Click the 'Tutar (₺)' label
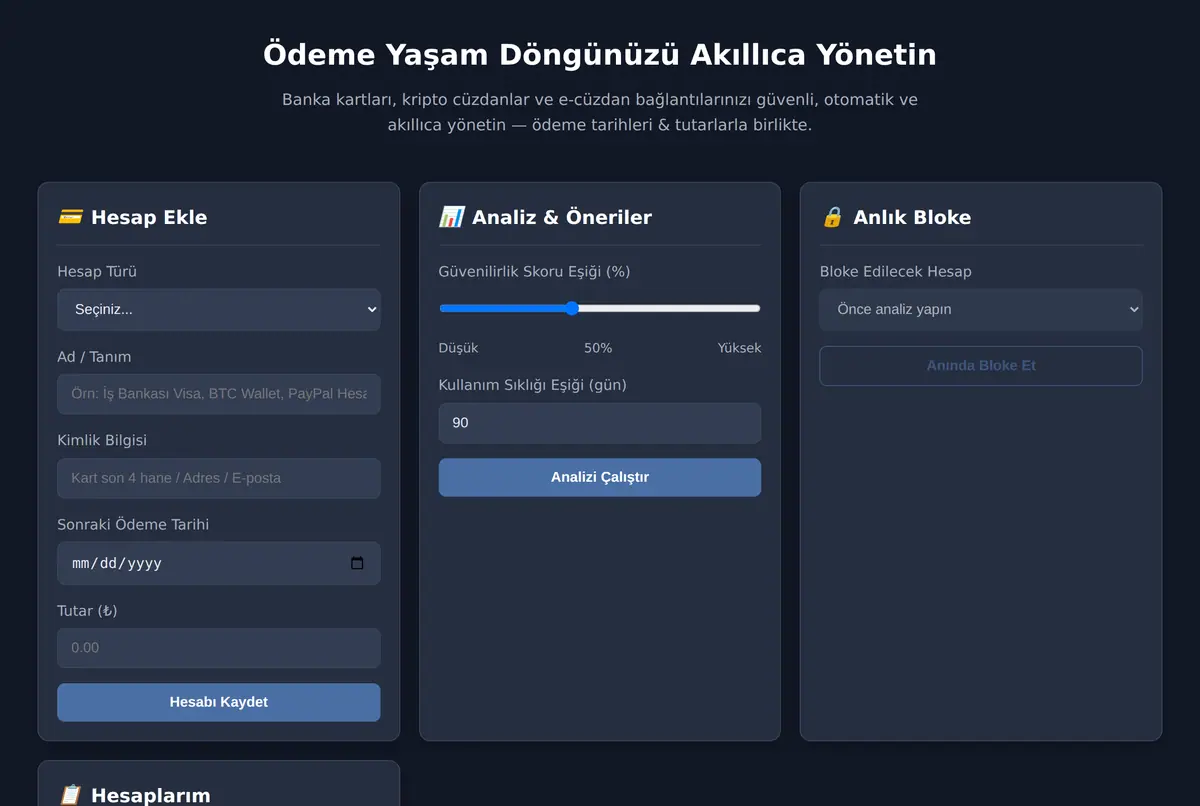Image resolution: width=1200 pixels, height=806 pixels. pos(87,611)
